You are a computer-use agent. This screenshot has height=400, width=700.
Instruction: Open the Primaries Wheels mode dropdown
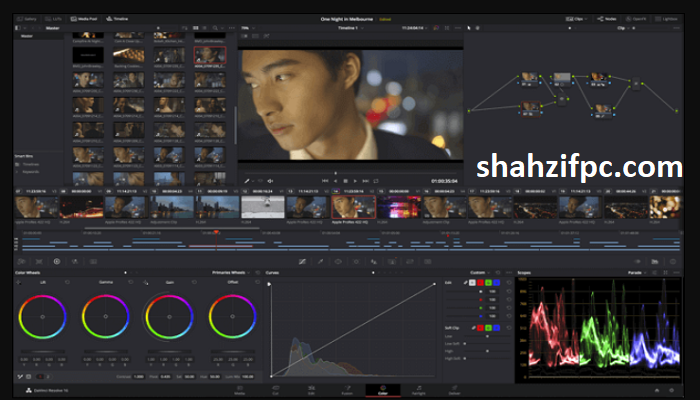pyautogui.click(x=231, y=272)
